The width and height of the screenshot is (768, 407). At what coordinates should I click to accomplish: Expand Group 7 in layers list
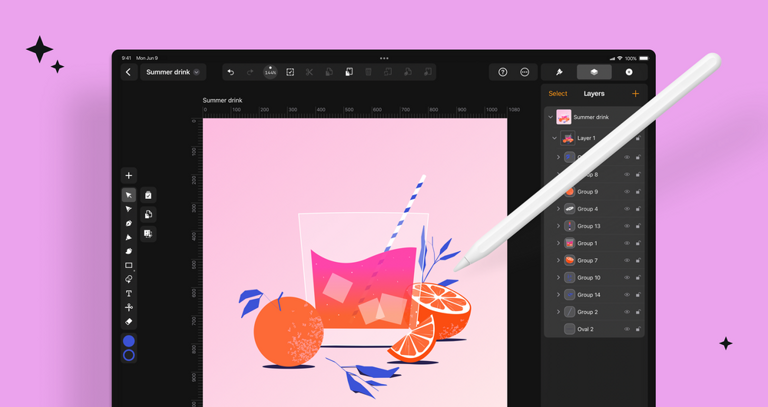(x=558, y=260)
